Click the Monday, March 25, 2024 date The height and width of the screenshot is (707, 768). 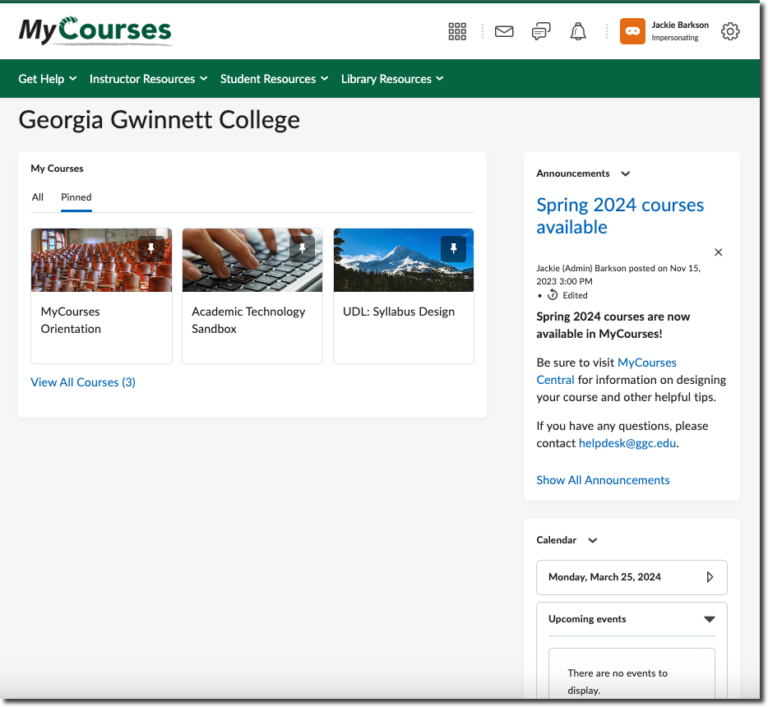604,577
